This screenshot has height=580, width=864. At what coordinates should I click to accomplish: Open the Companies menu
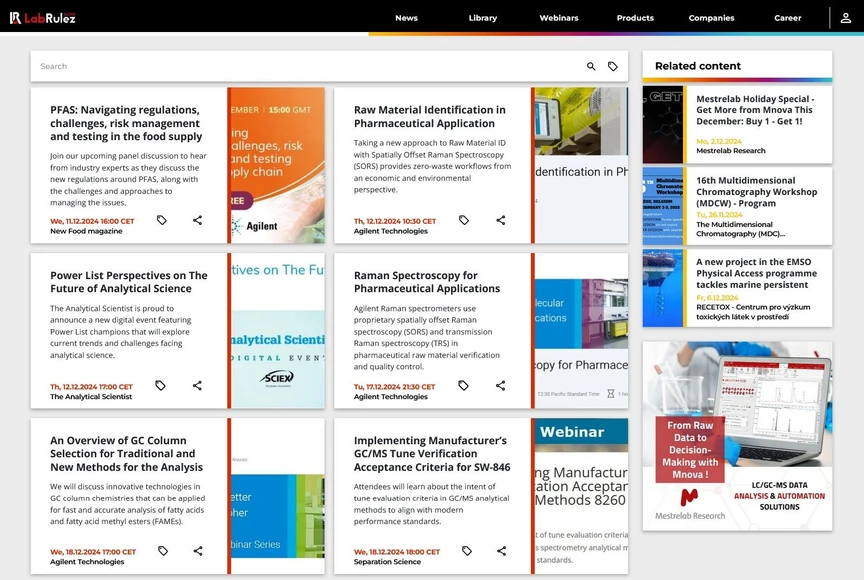pos(711,18)
